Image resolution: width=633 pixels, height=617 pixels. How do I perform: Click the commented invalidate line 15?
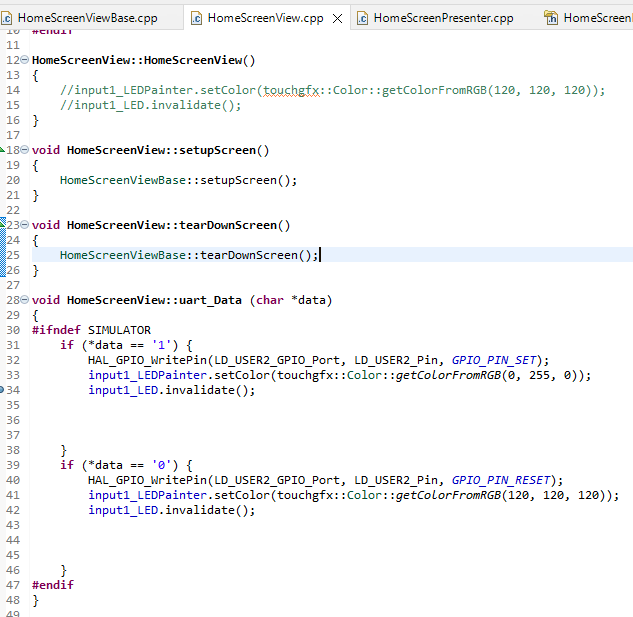point(151,105)
